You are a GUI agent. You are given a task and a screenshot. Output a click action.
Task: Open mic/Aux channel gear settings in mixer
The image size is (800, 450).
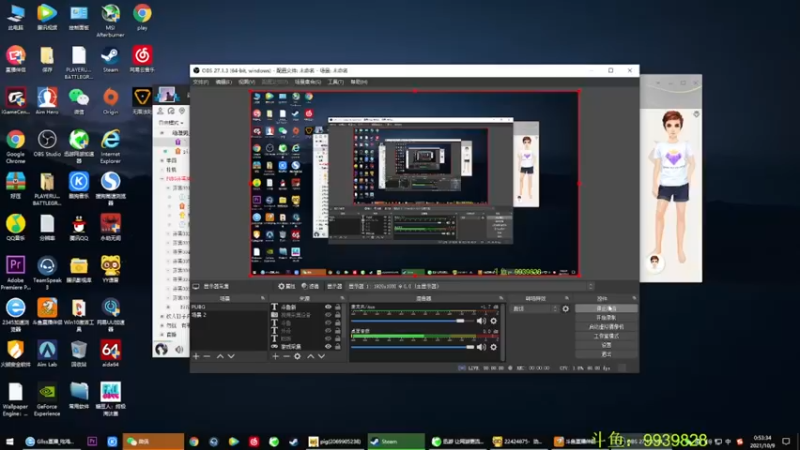[x=493, y=321]
